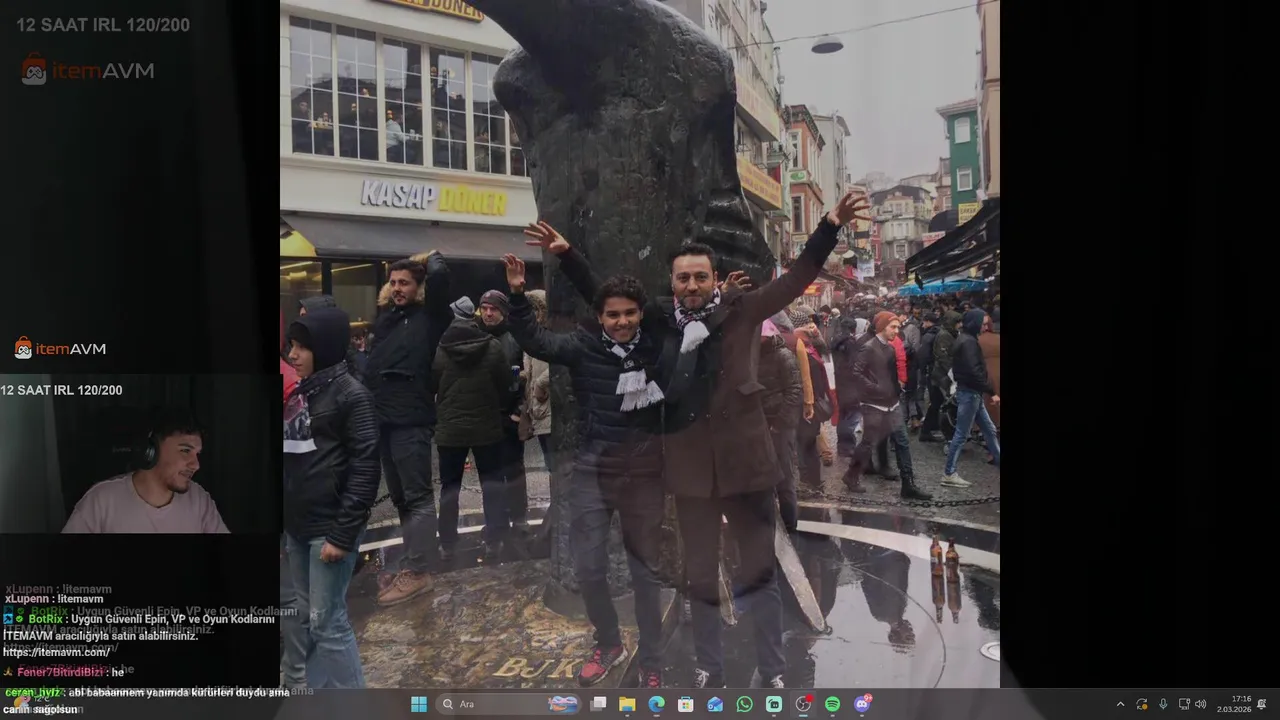The height and width of the screenshot is (720, 1280).
Task: Click the itemavm.com link in chat
Action: click(56, 651)
